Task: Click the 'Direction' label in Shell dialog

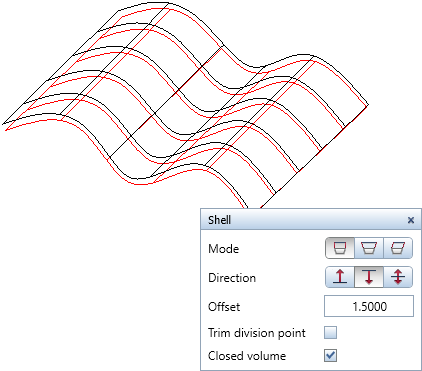Action: click(232, 278)
